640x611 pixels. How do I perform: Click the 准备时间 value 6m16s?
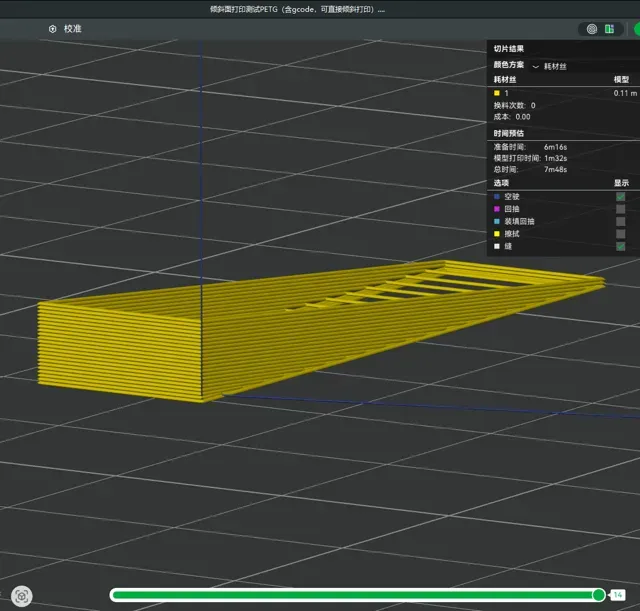555,147
